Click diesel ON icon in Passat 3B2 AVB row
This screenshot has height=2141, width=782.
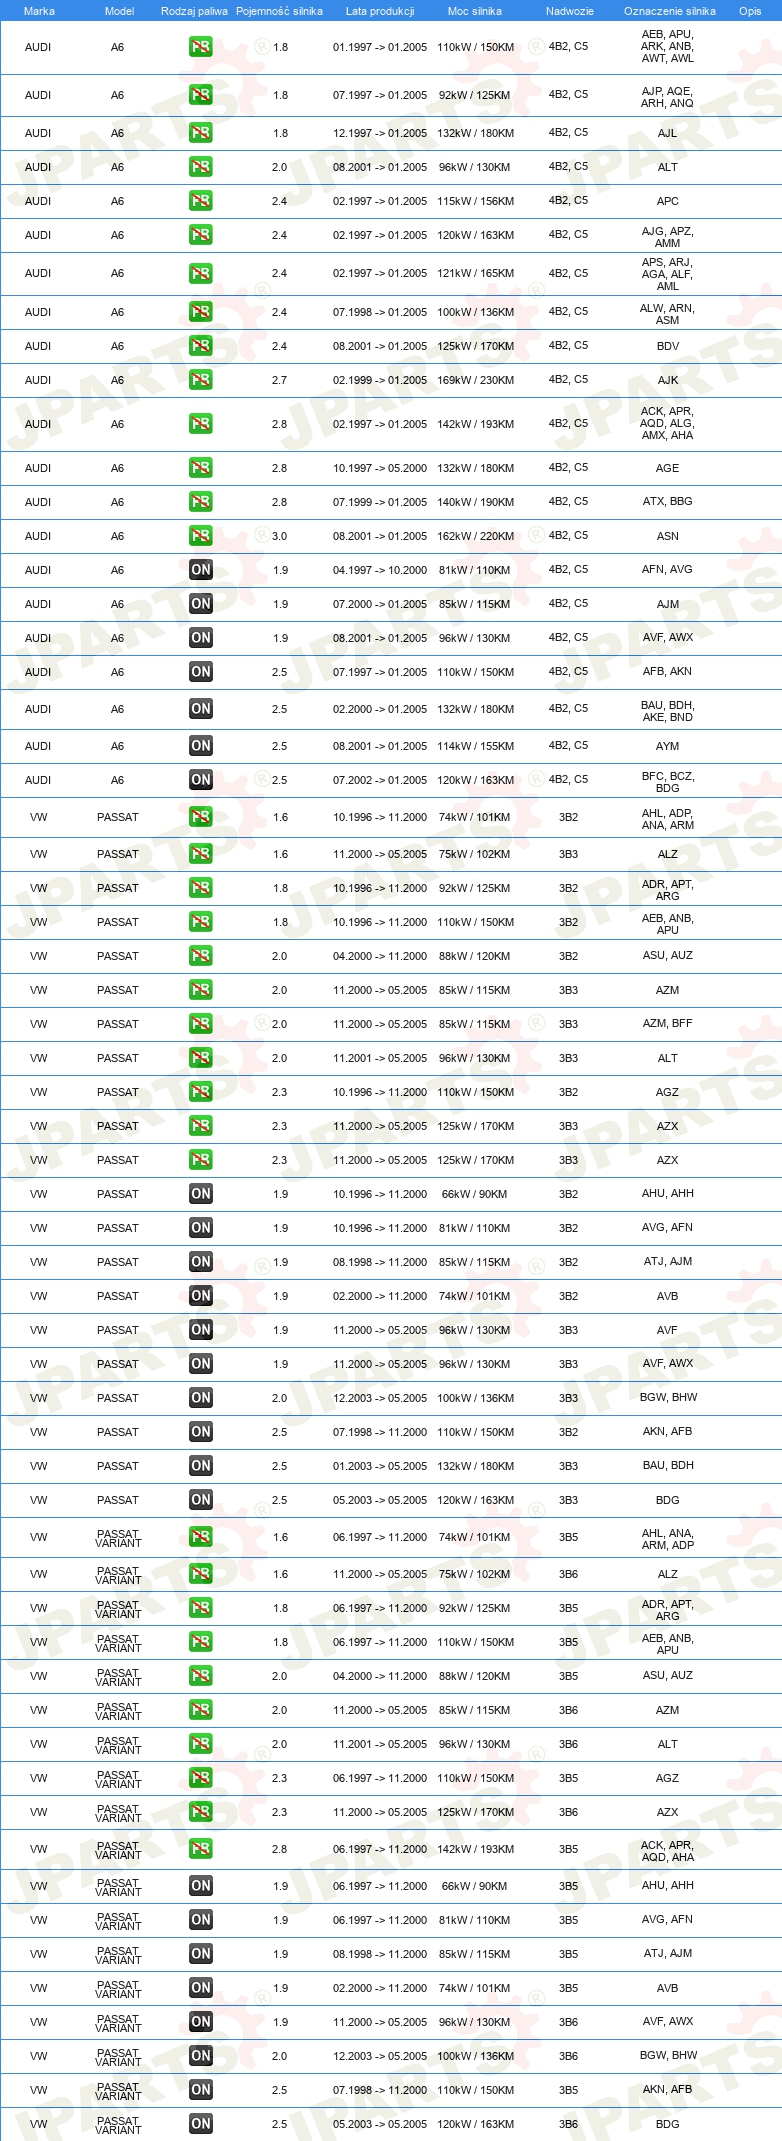click(201, 1296)
